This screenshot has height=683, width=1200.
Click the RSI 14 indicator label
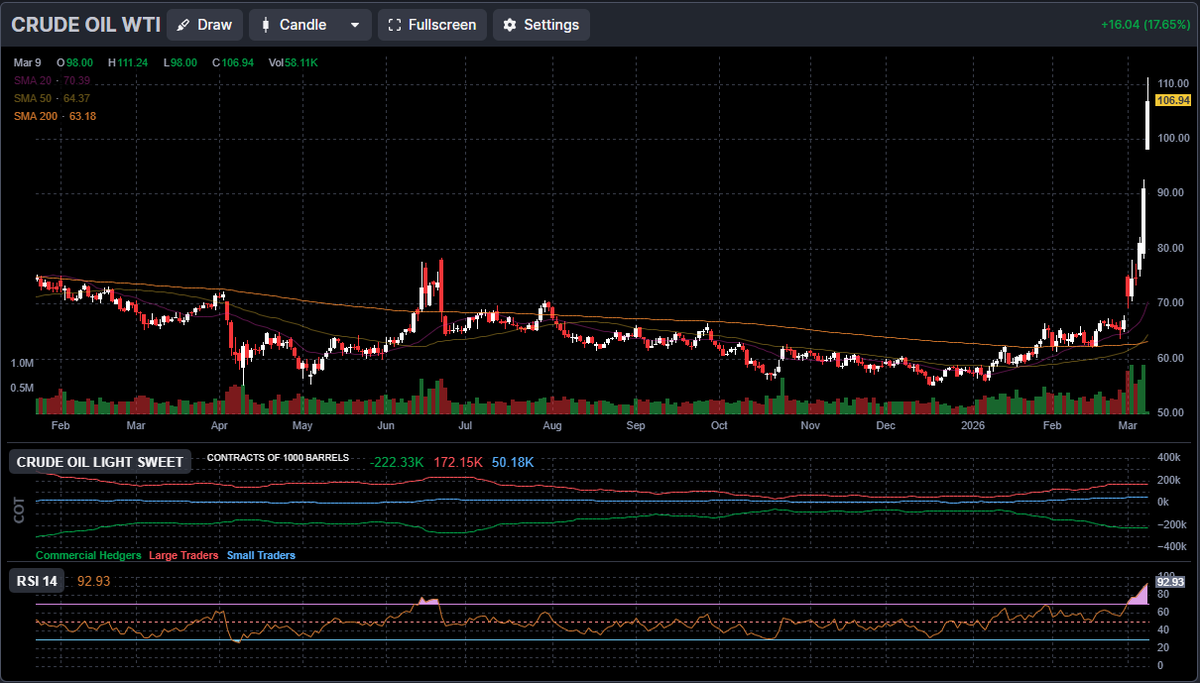click(x=37, y=580)
